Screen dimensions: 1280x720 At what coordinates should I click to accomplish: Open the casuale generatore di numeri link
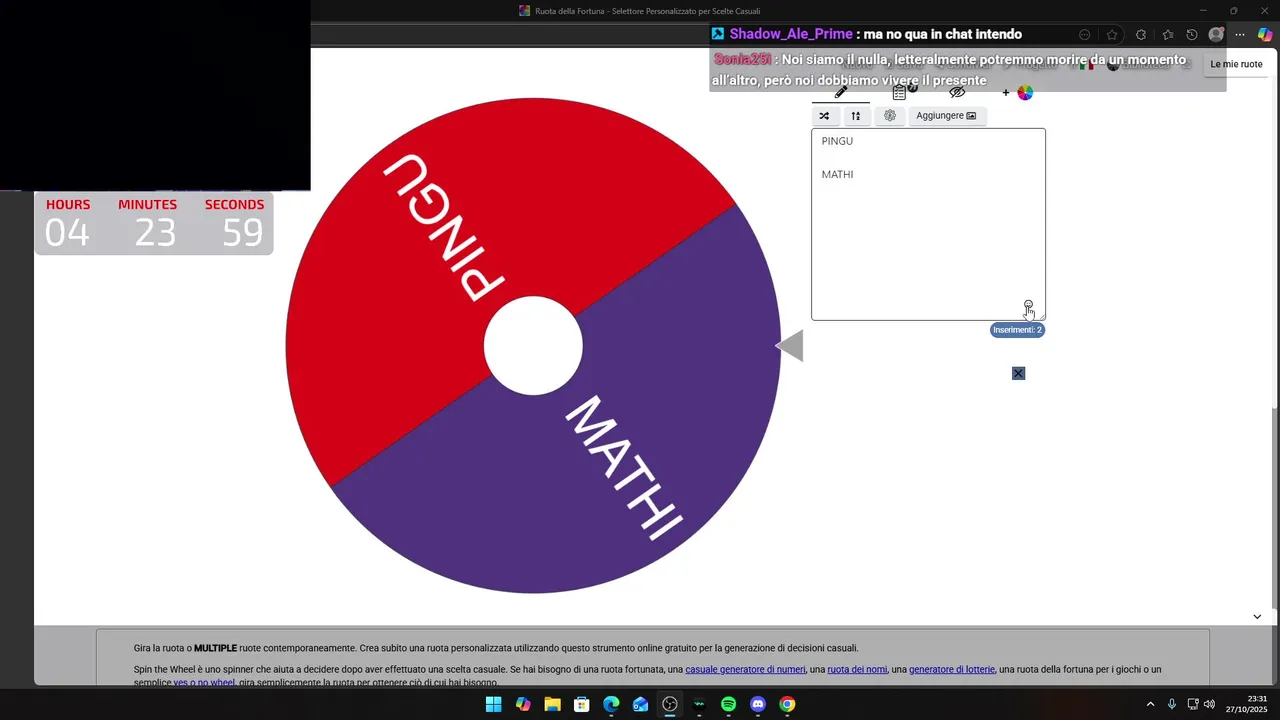coord(745,670)
